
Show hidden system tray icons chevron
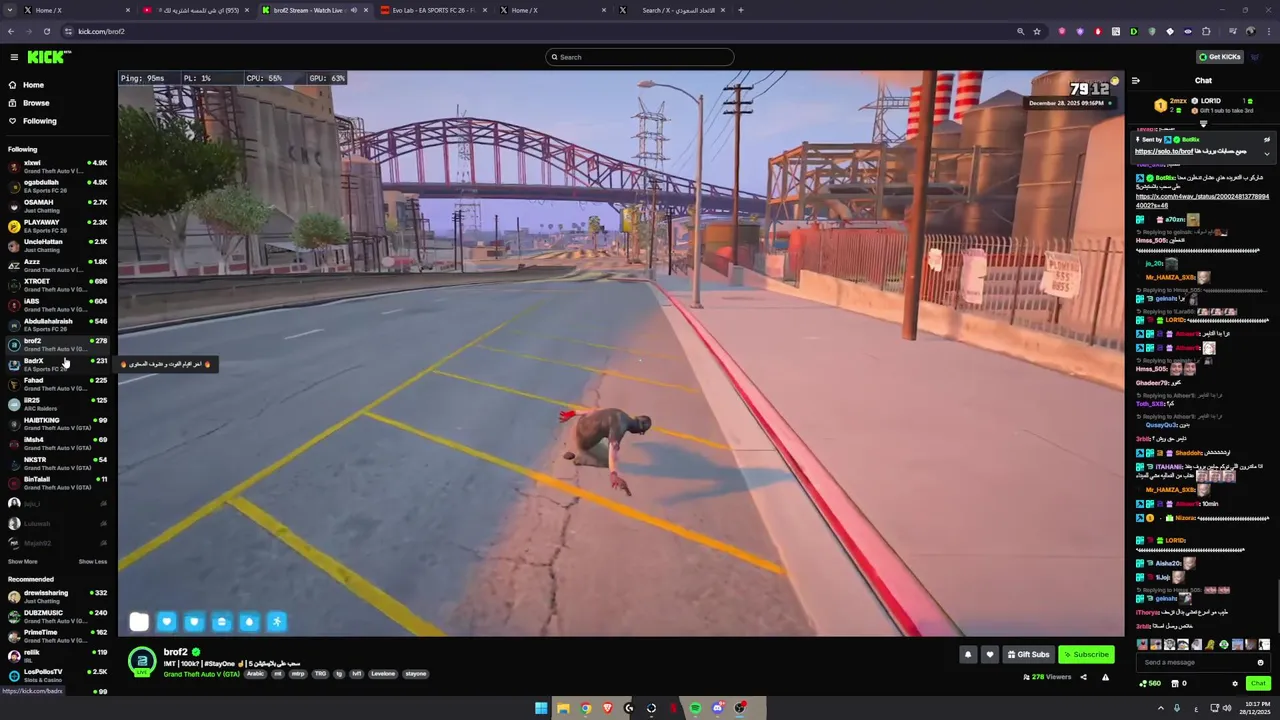point(1161,708)
